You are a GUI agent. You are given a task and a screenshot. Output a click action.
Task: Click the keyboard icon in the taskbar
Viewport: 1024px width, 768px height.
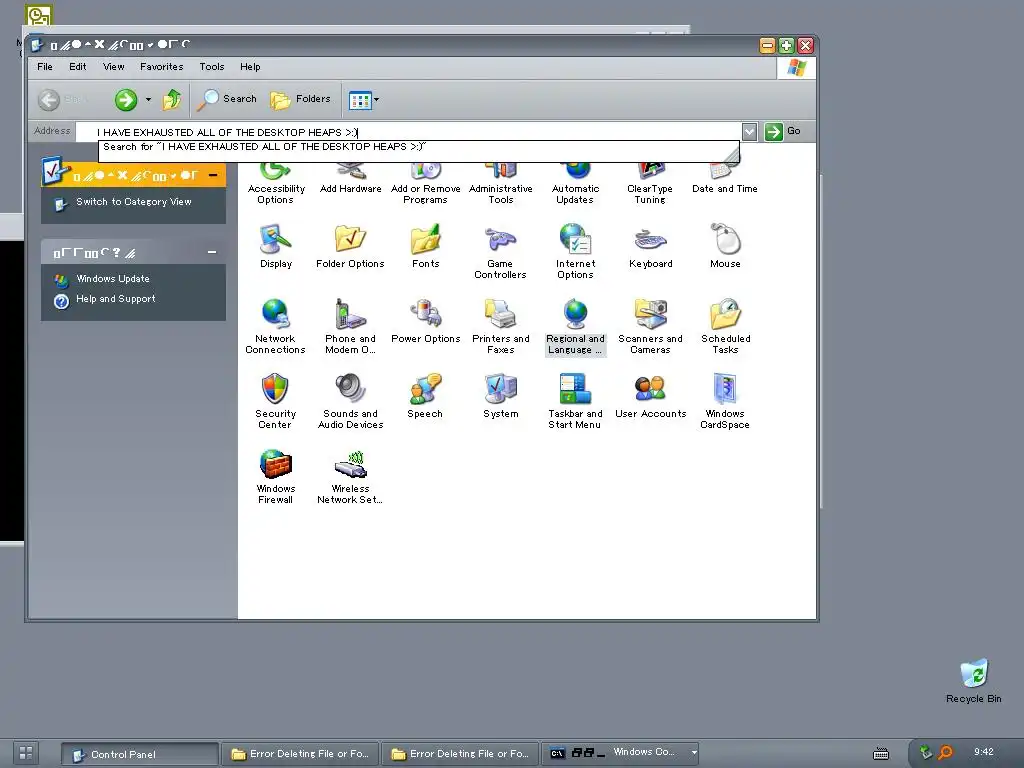[x=881, y=754]
